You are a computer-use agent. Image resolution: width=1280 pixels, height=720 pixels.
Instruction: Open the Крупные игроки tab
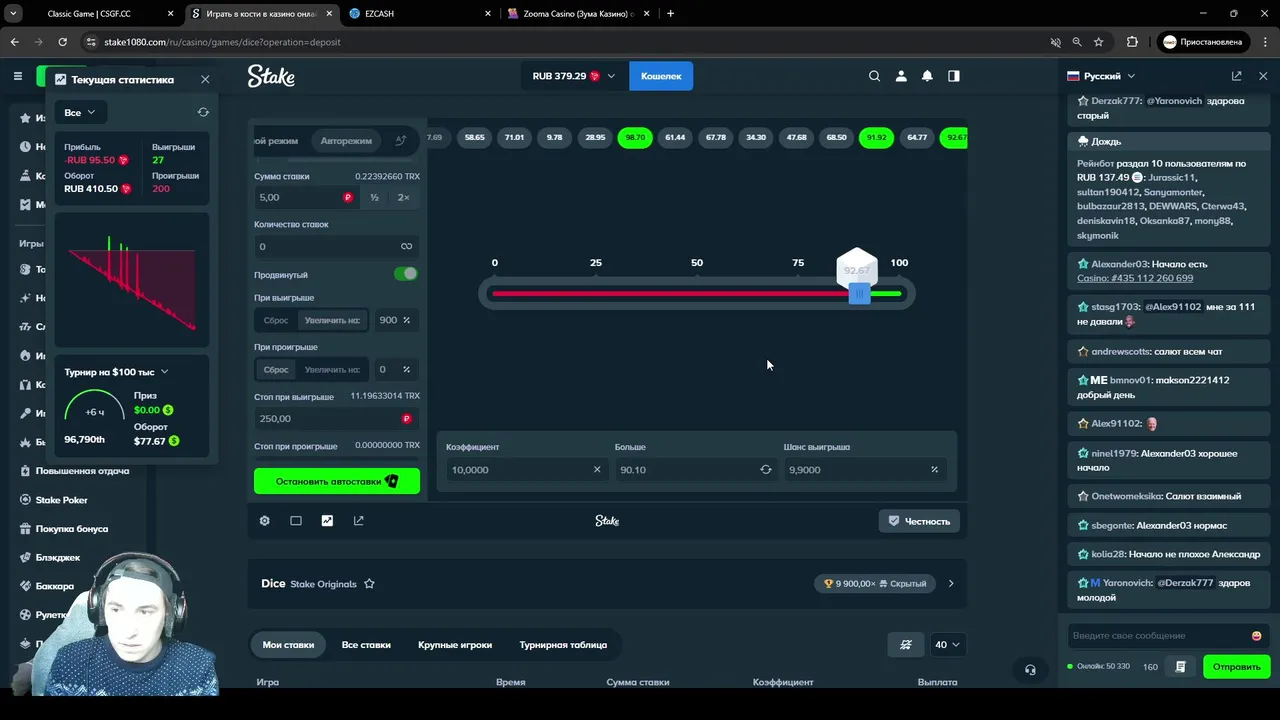pos(455,645)
